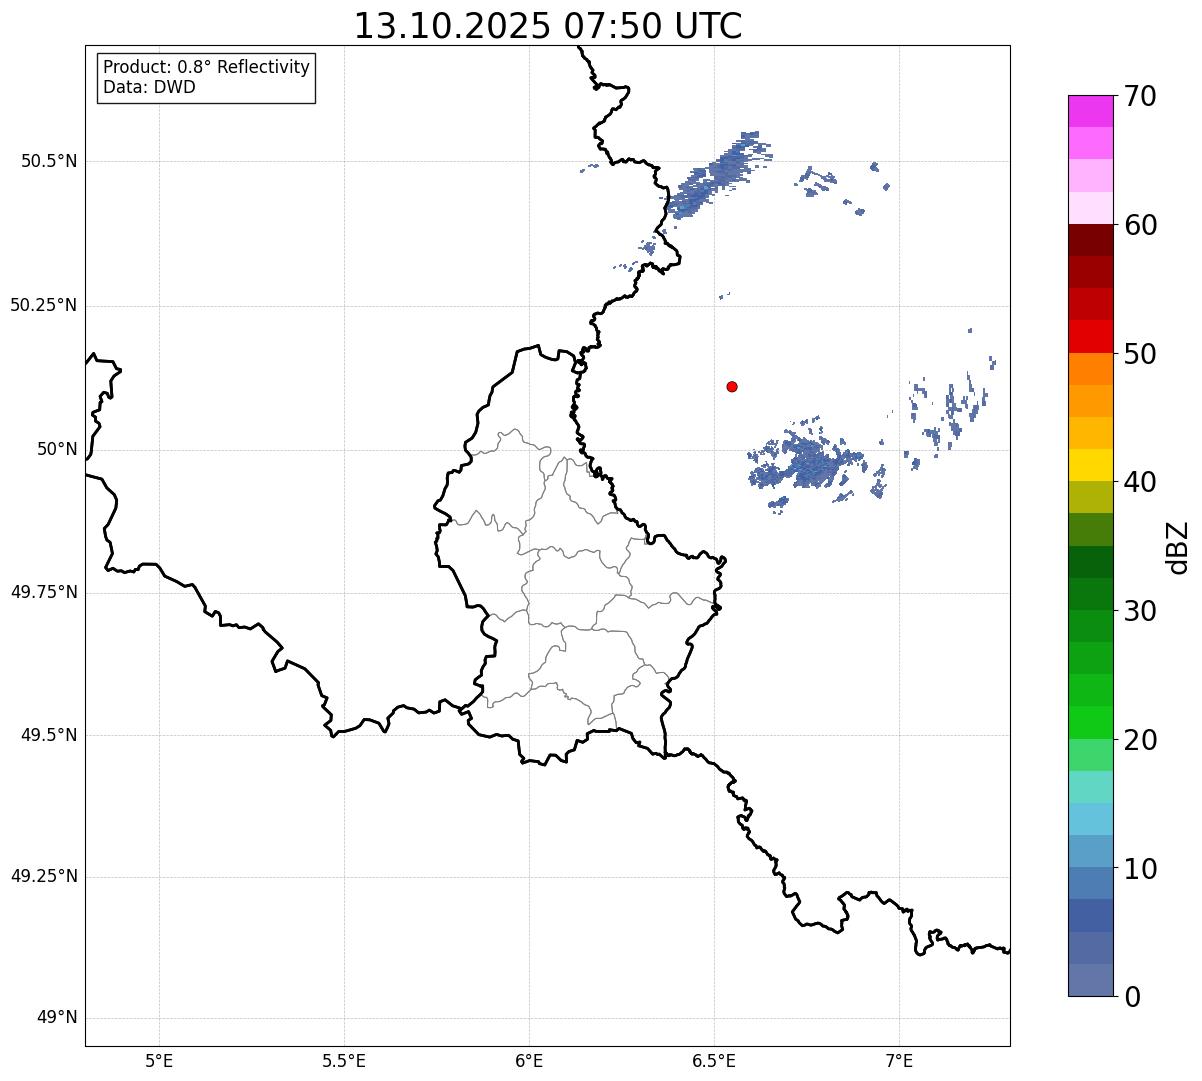
Task: Click the 'dBZ' colorbar label
Action: 1178,547
